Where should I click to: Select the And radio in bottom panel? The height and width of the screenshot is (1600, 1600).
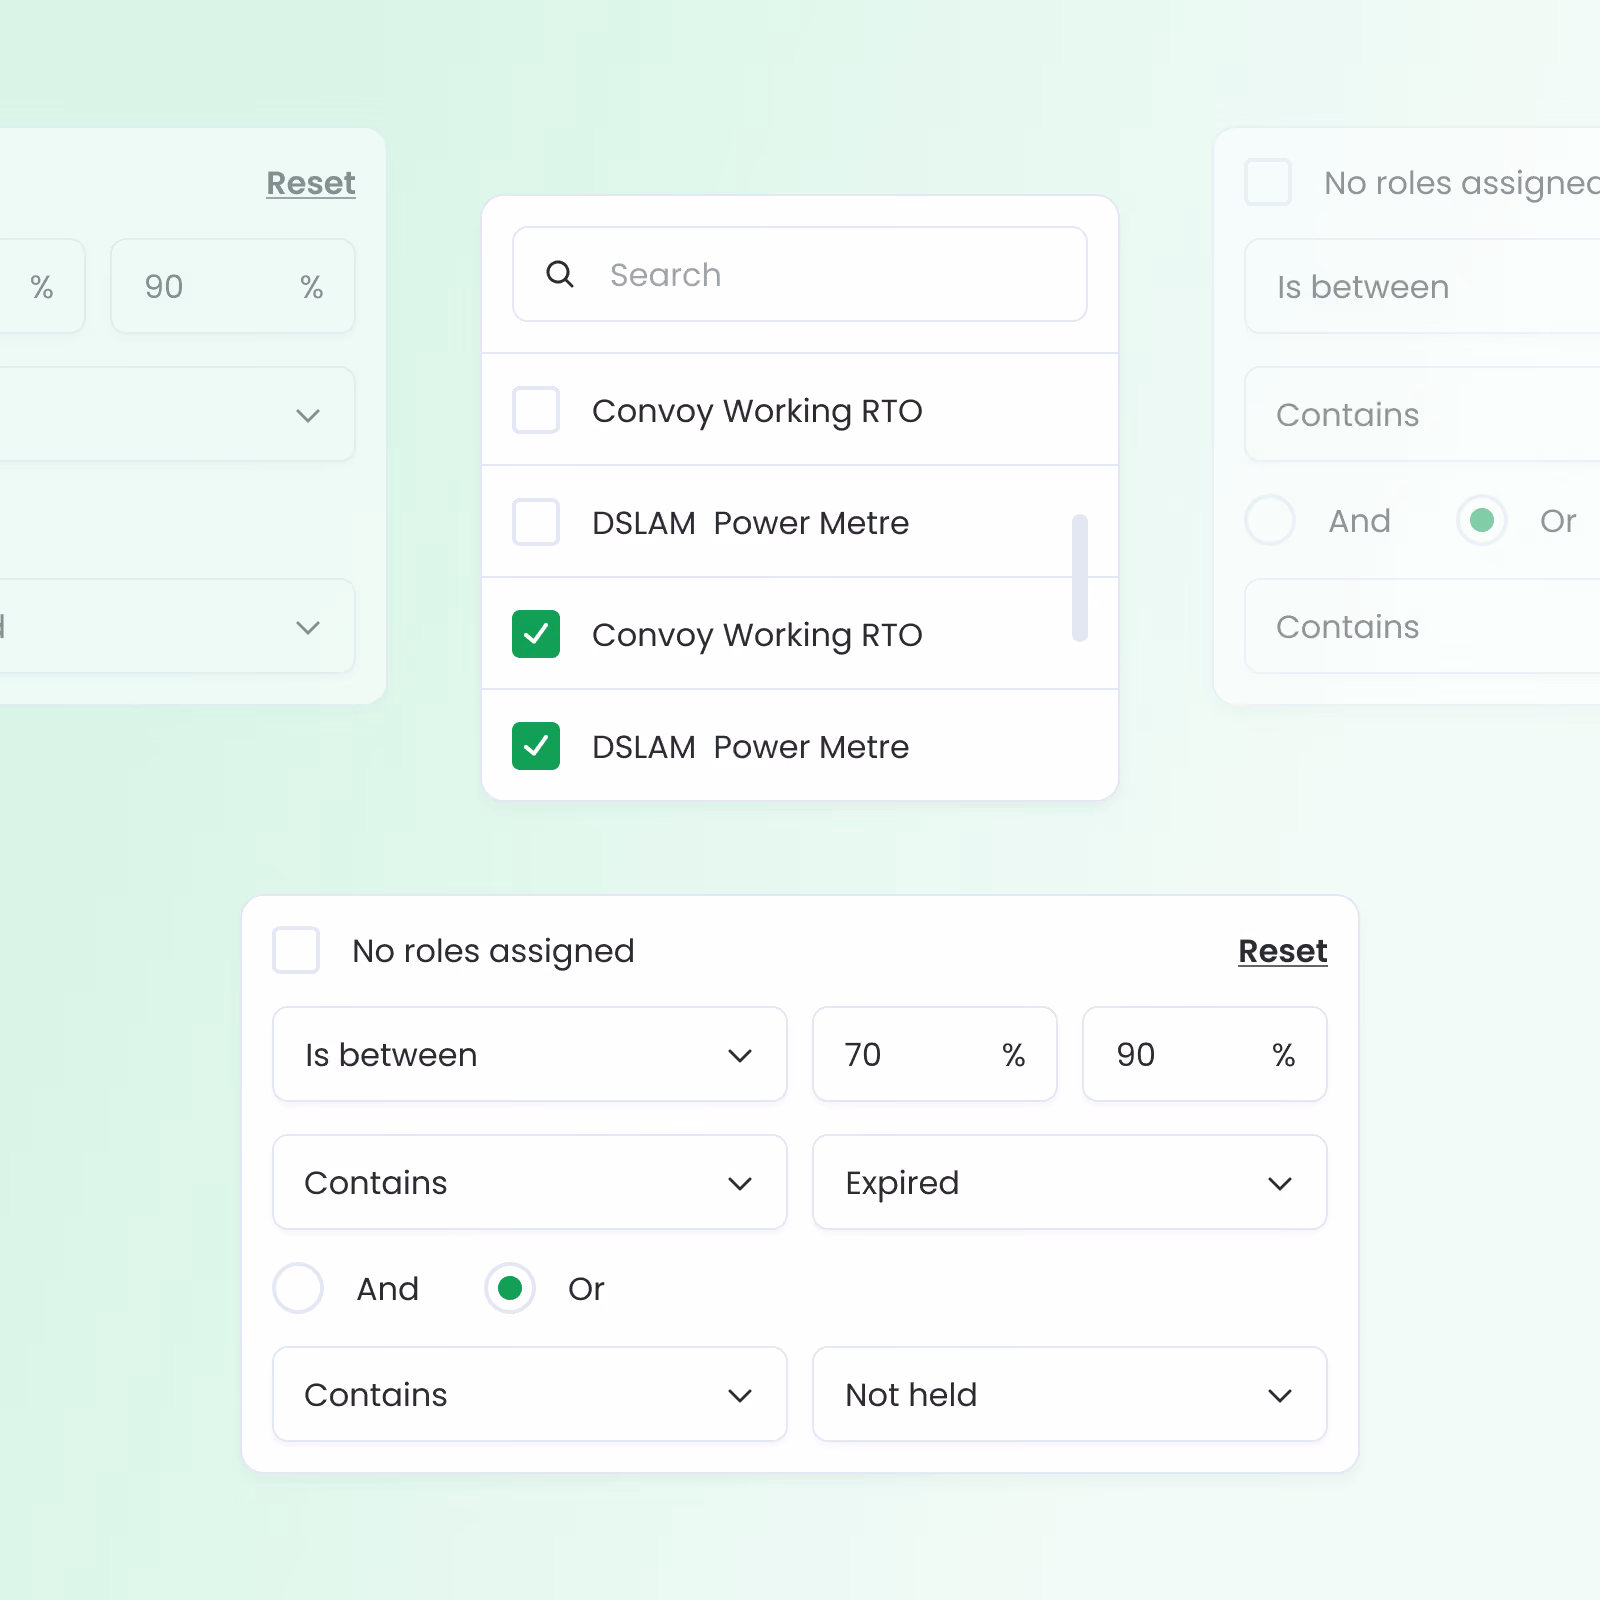click(x=298, y=1288)
